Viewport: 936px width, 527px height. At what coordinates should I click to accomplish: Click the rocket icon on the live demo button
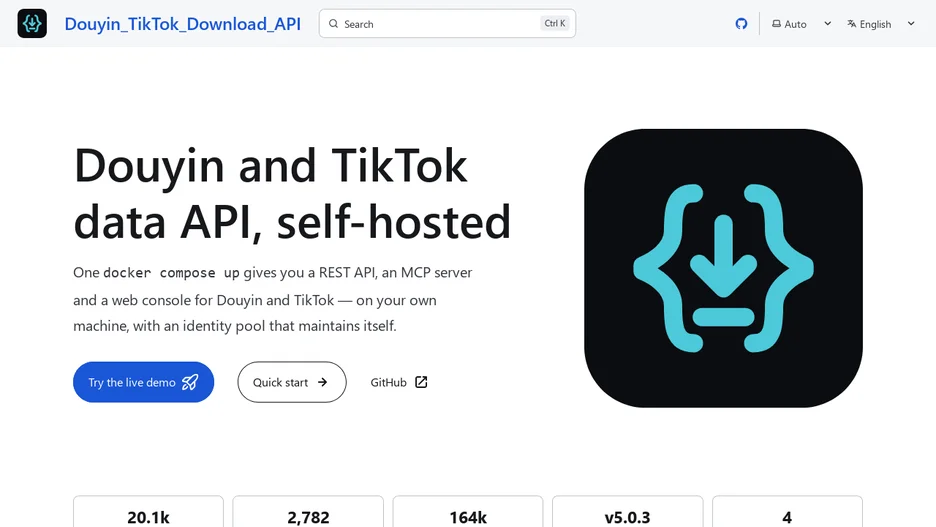190,382
